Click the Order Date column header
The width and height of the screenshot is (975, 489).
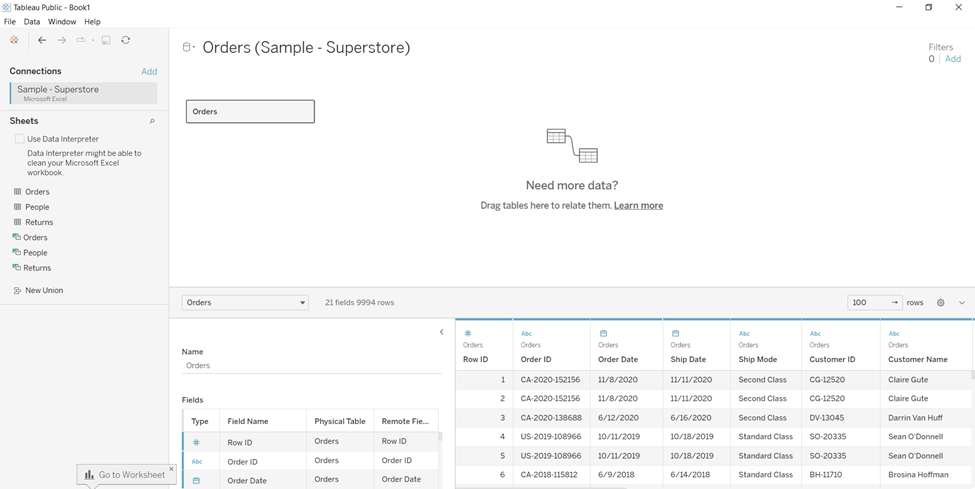618,360
